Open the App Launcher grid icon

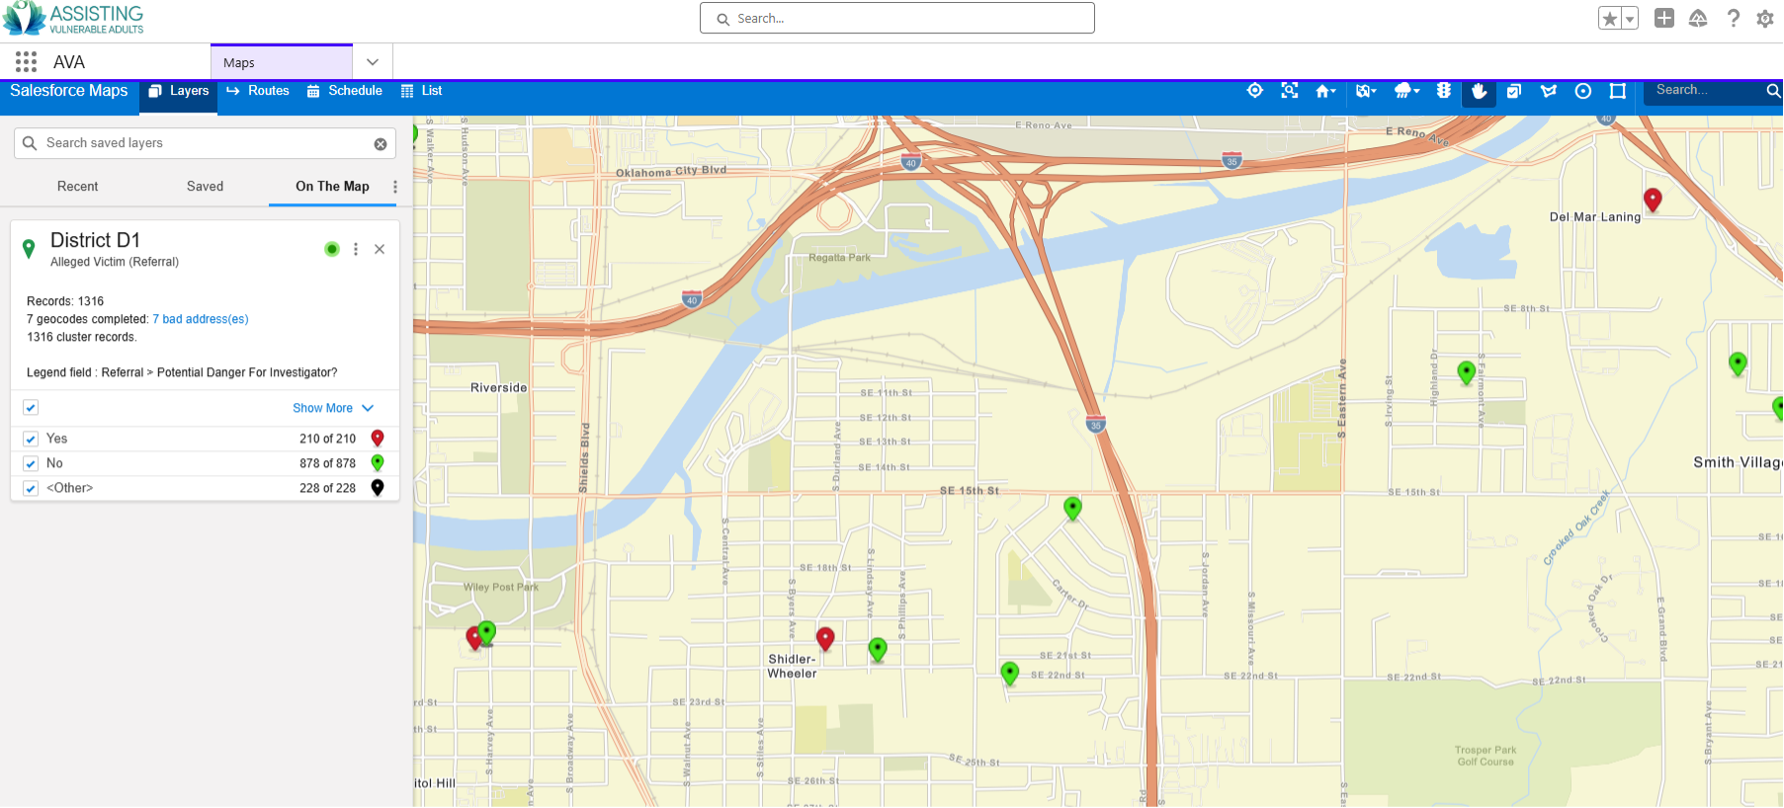pos(26,62)
